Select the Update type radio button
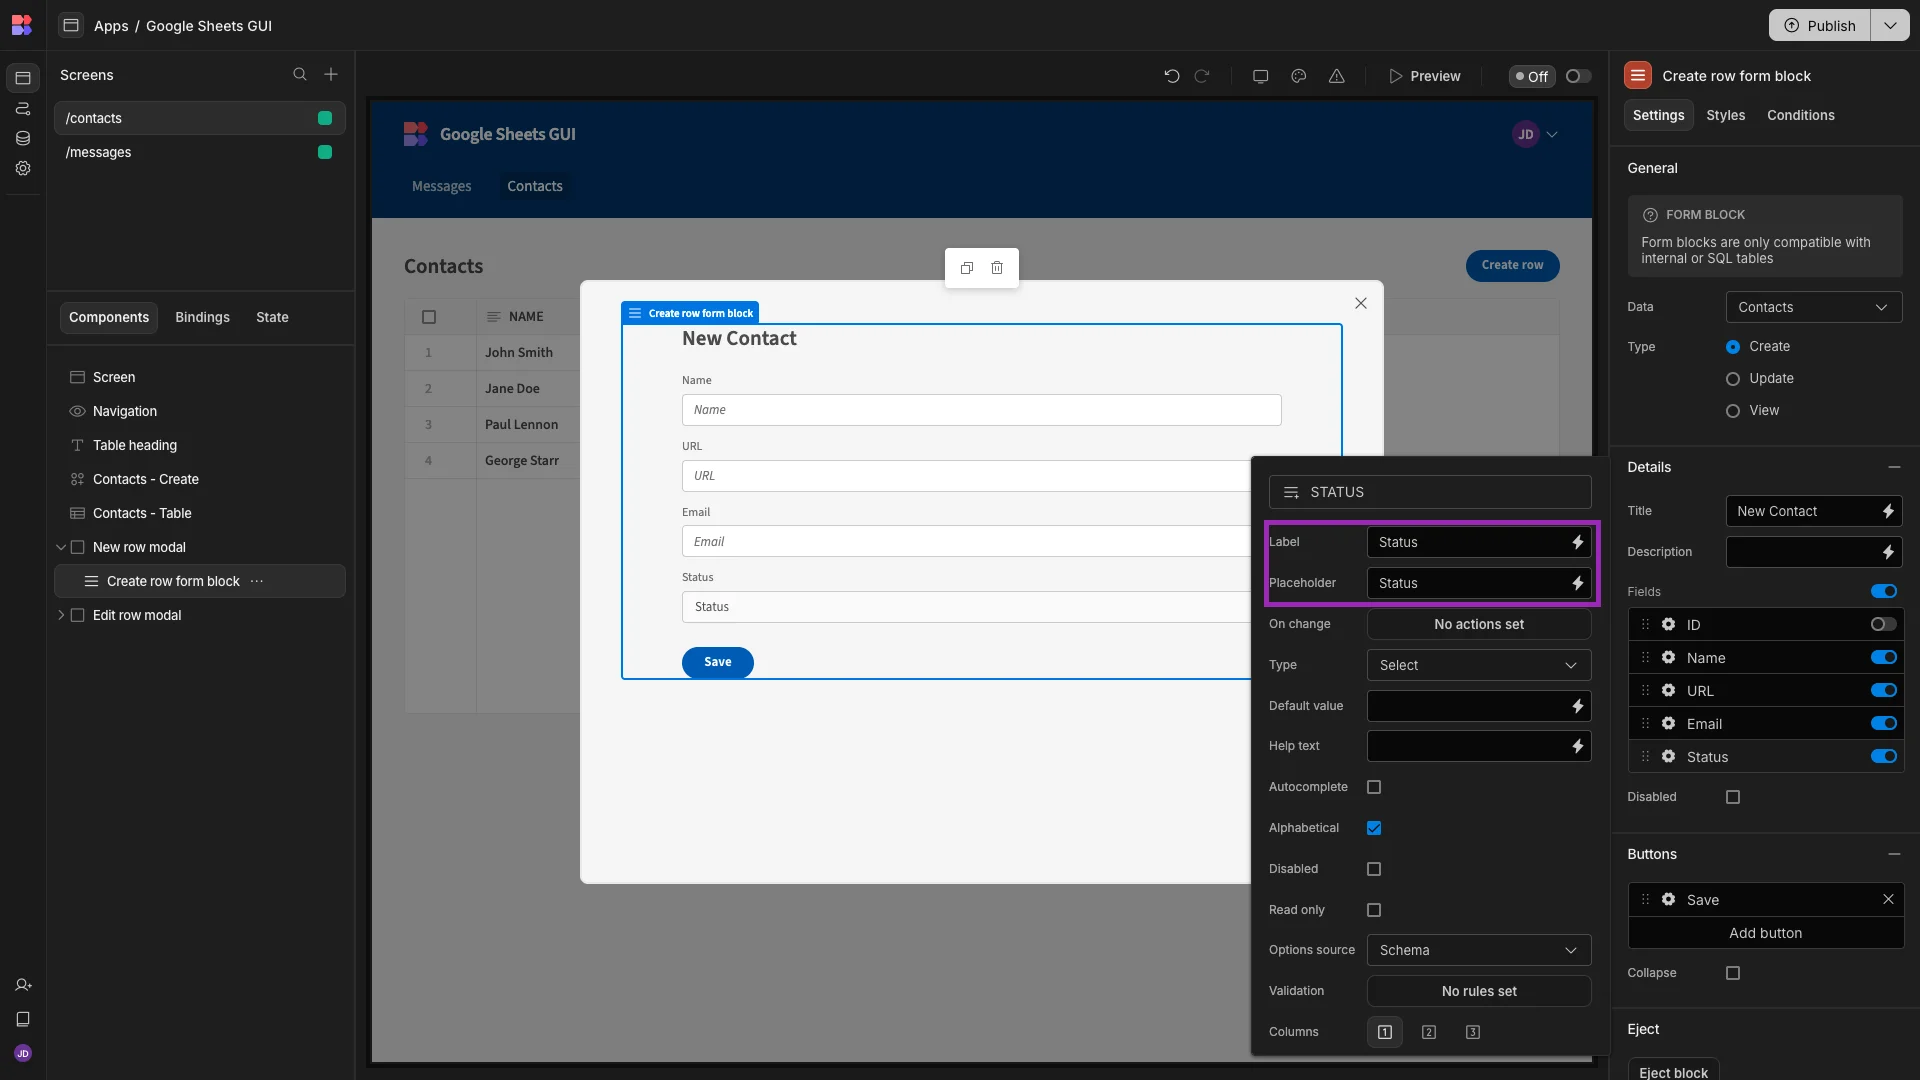 coord(1733,379)
